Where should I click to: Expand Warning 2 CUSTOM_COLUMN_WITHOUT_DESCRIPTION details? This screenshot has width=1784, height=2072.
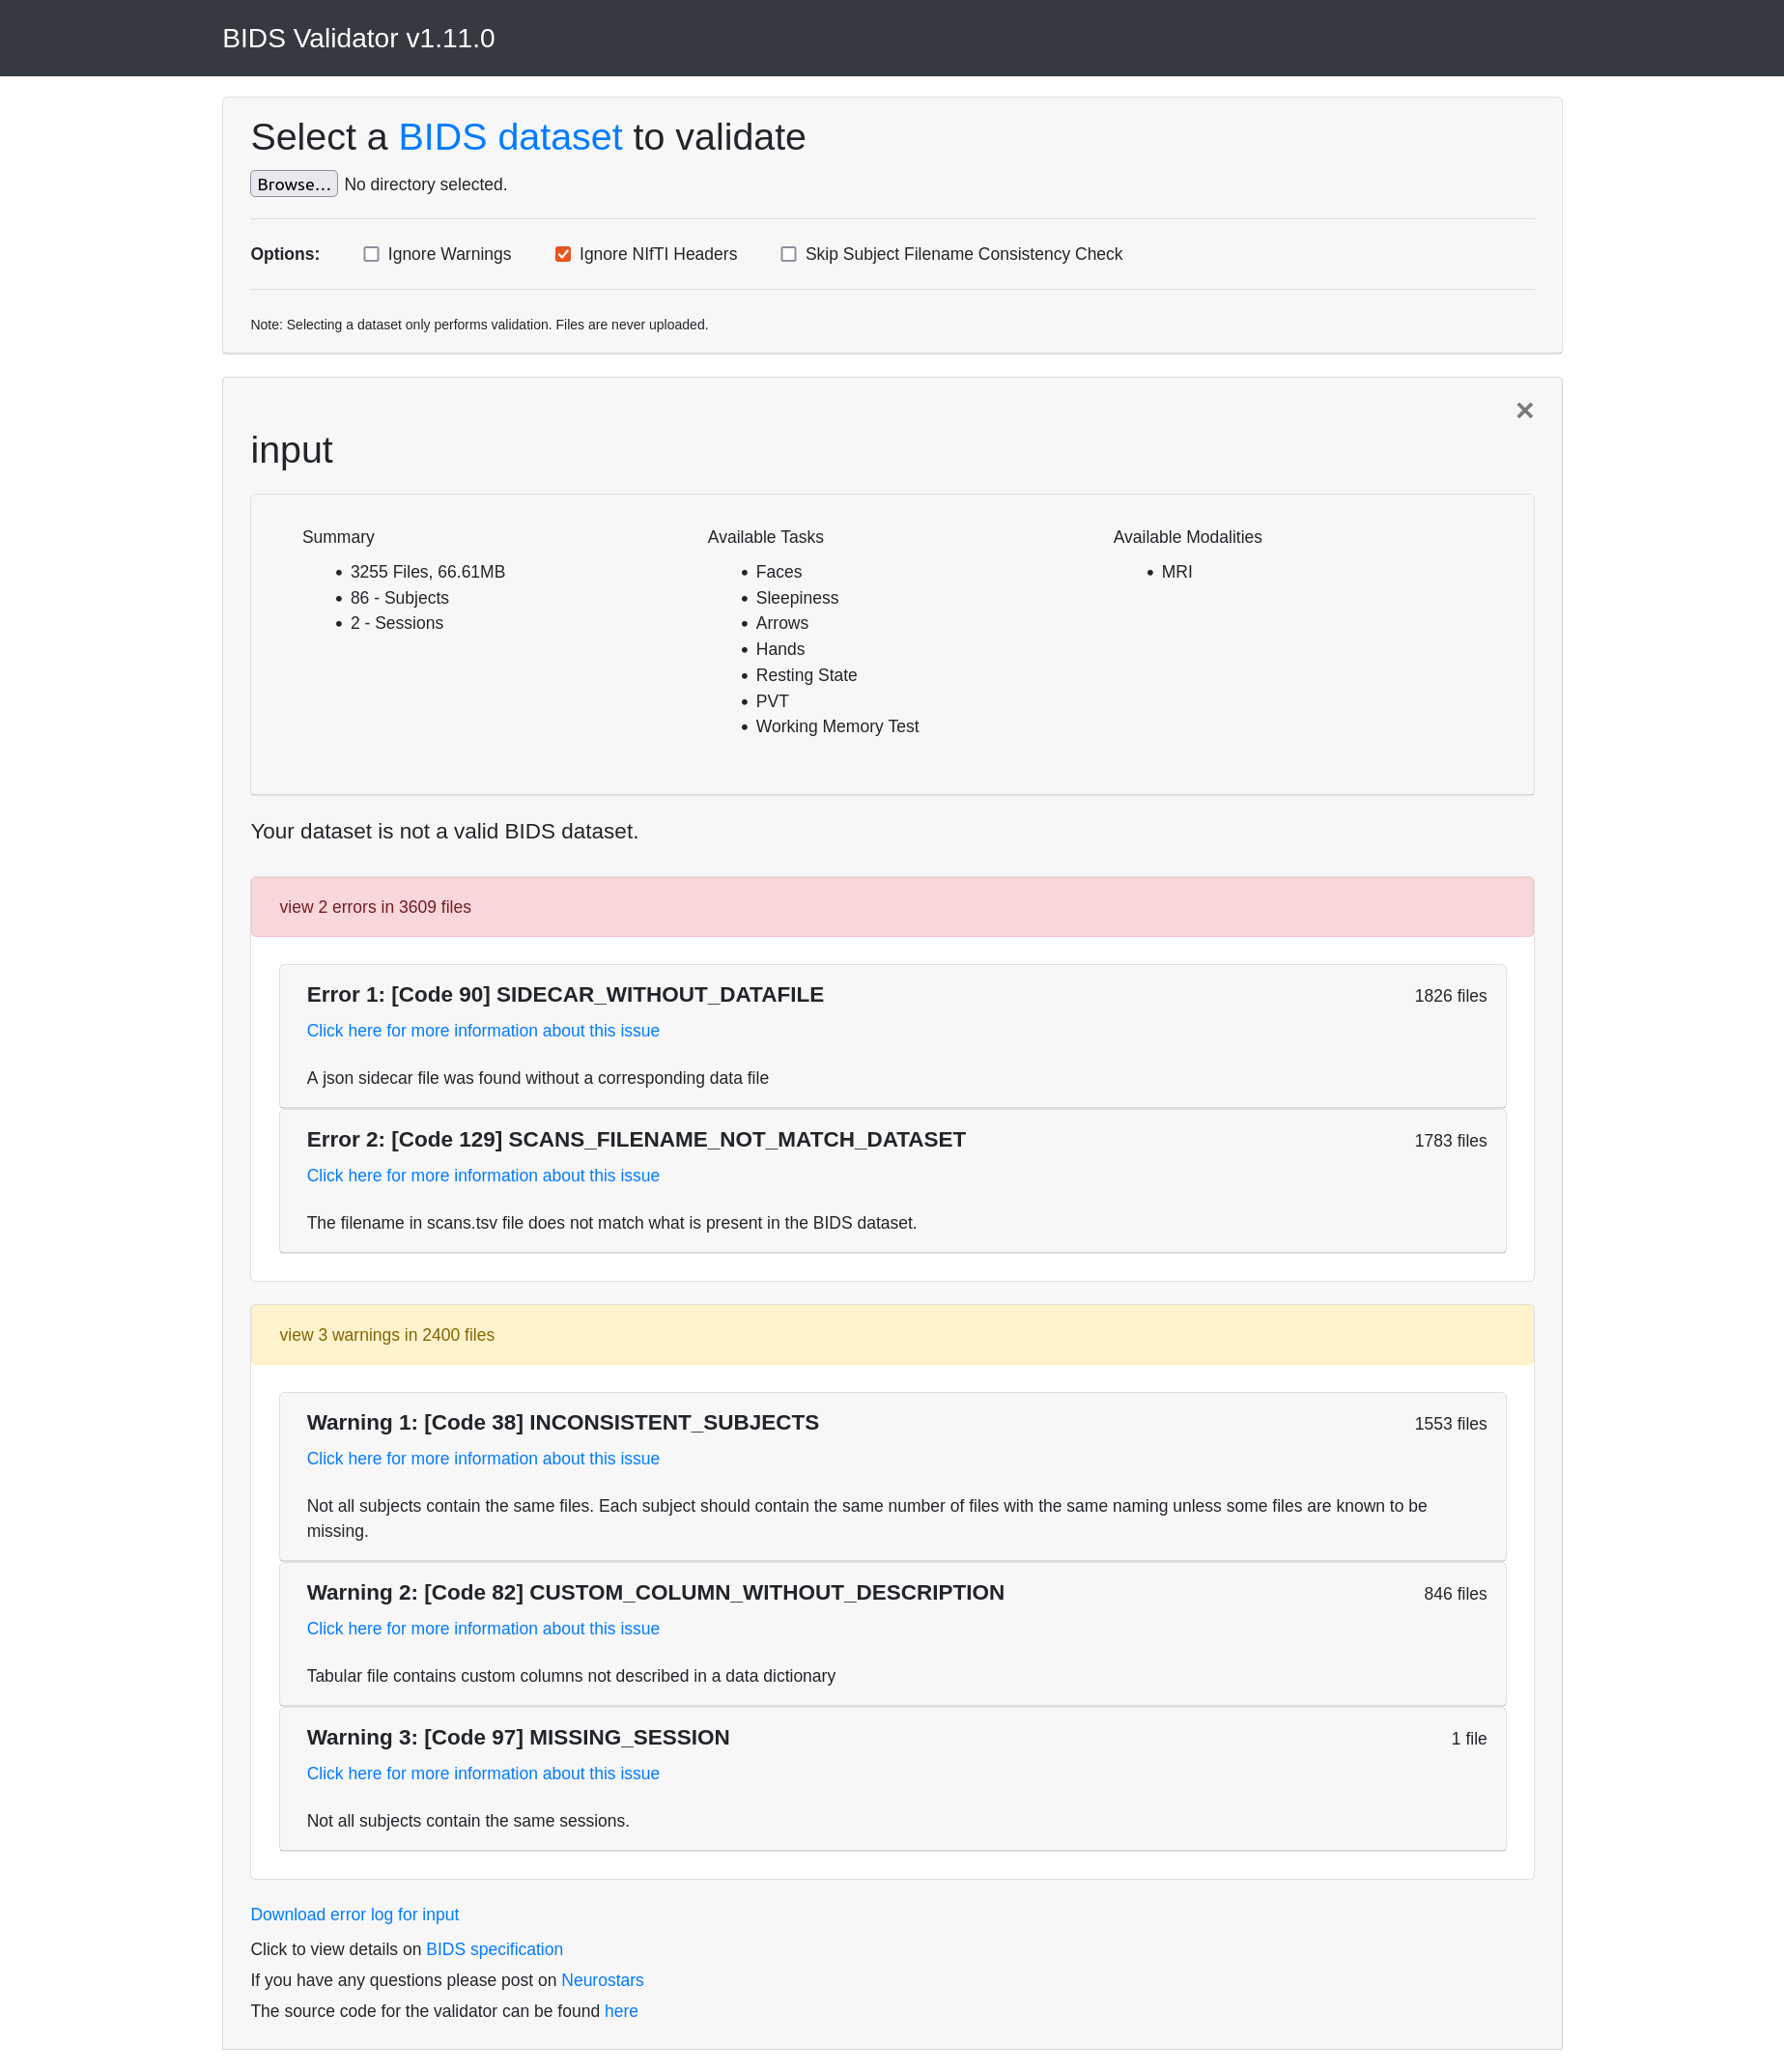[655, 1593]
